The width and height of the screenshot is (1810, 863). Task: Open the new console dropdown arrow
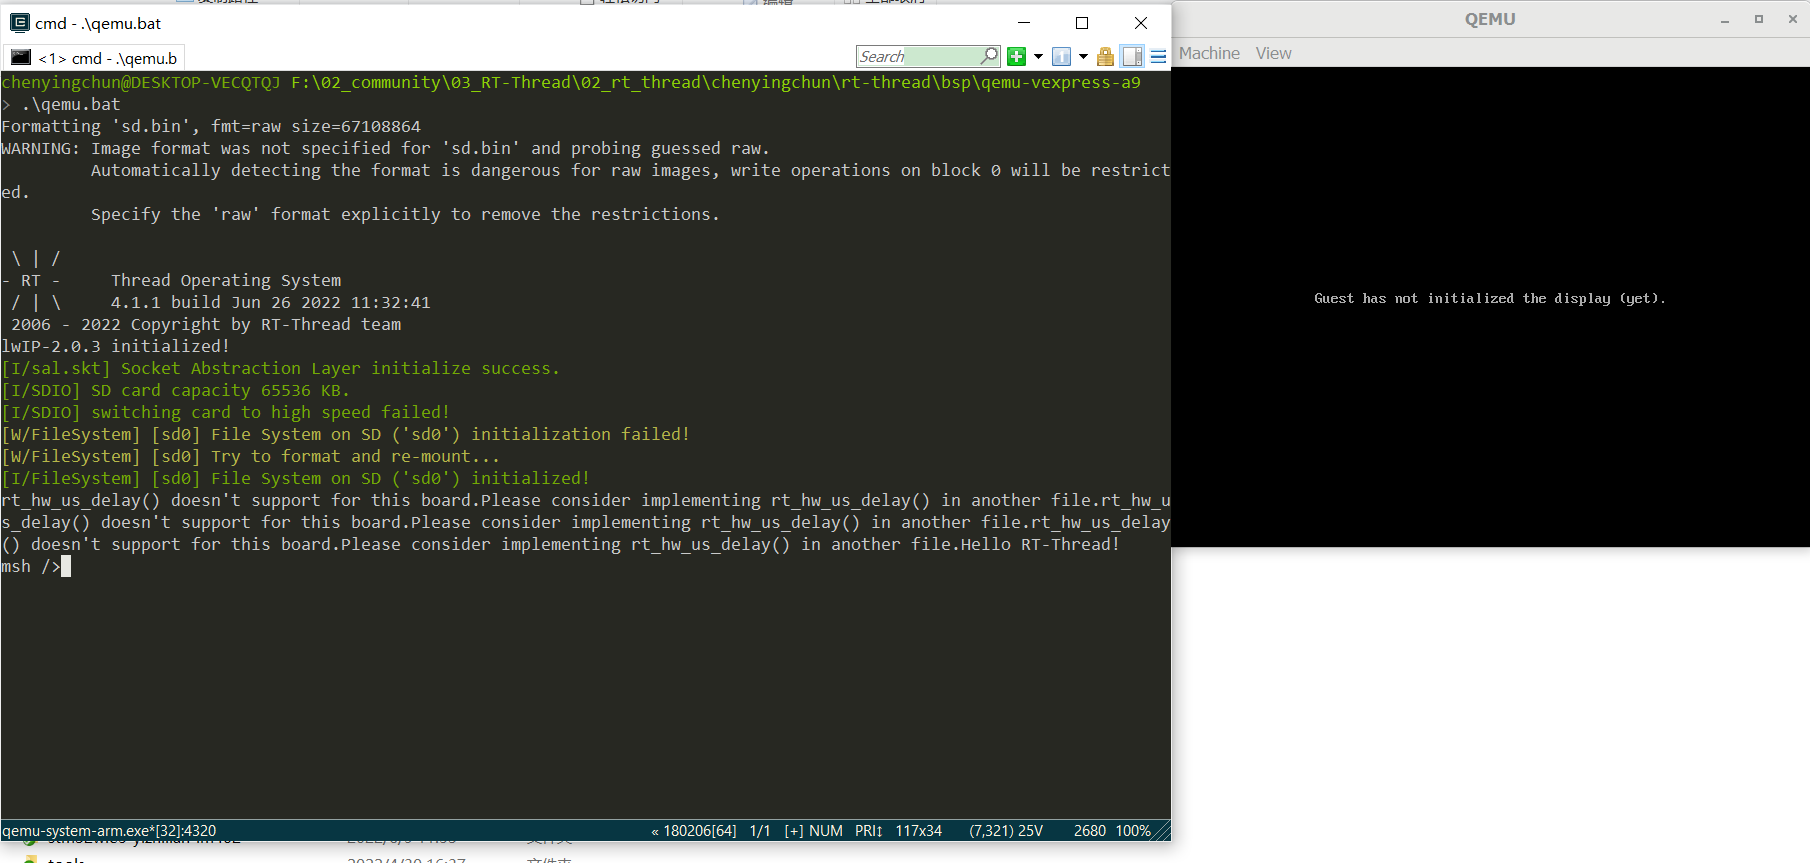pos(1038,57)
